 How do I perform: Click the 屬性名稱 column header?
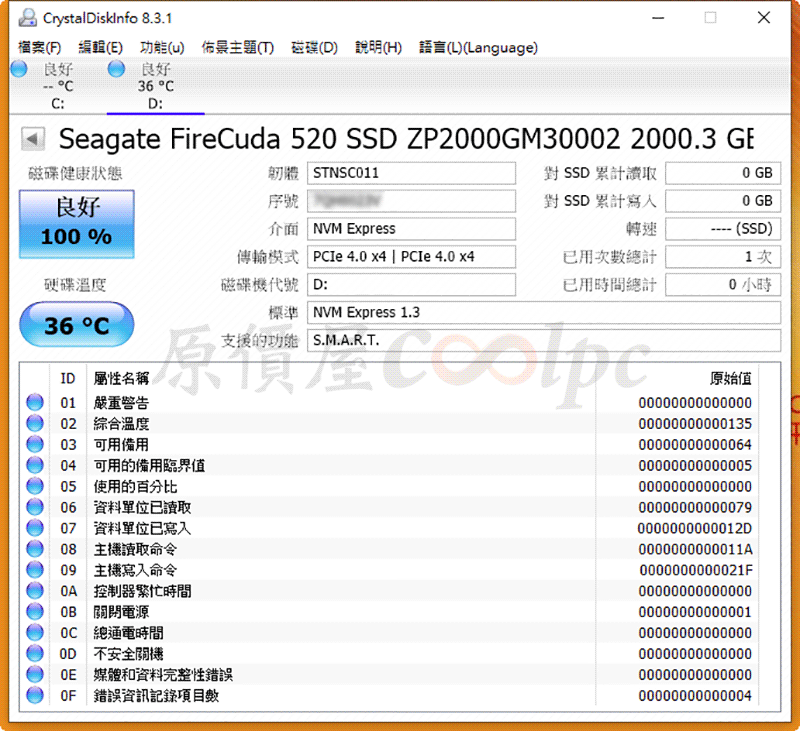[121, 378]
